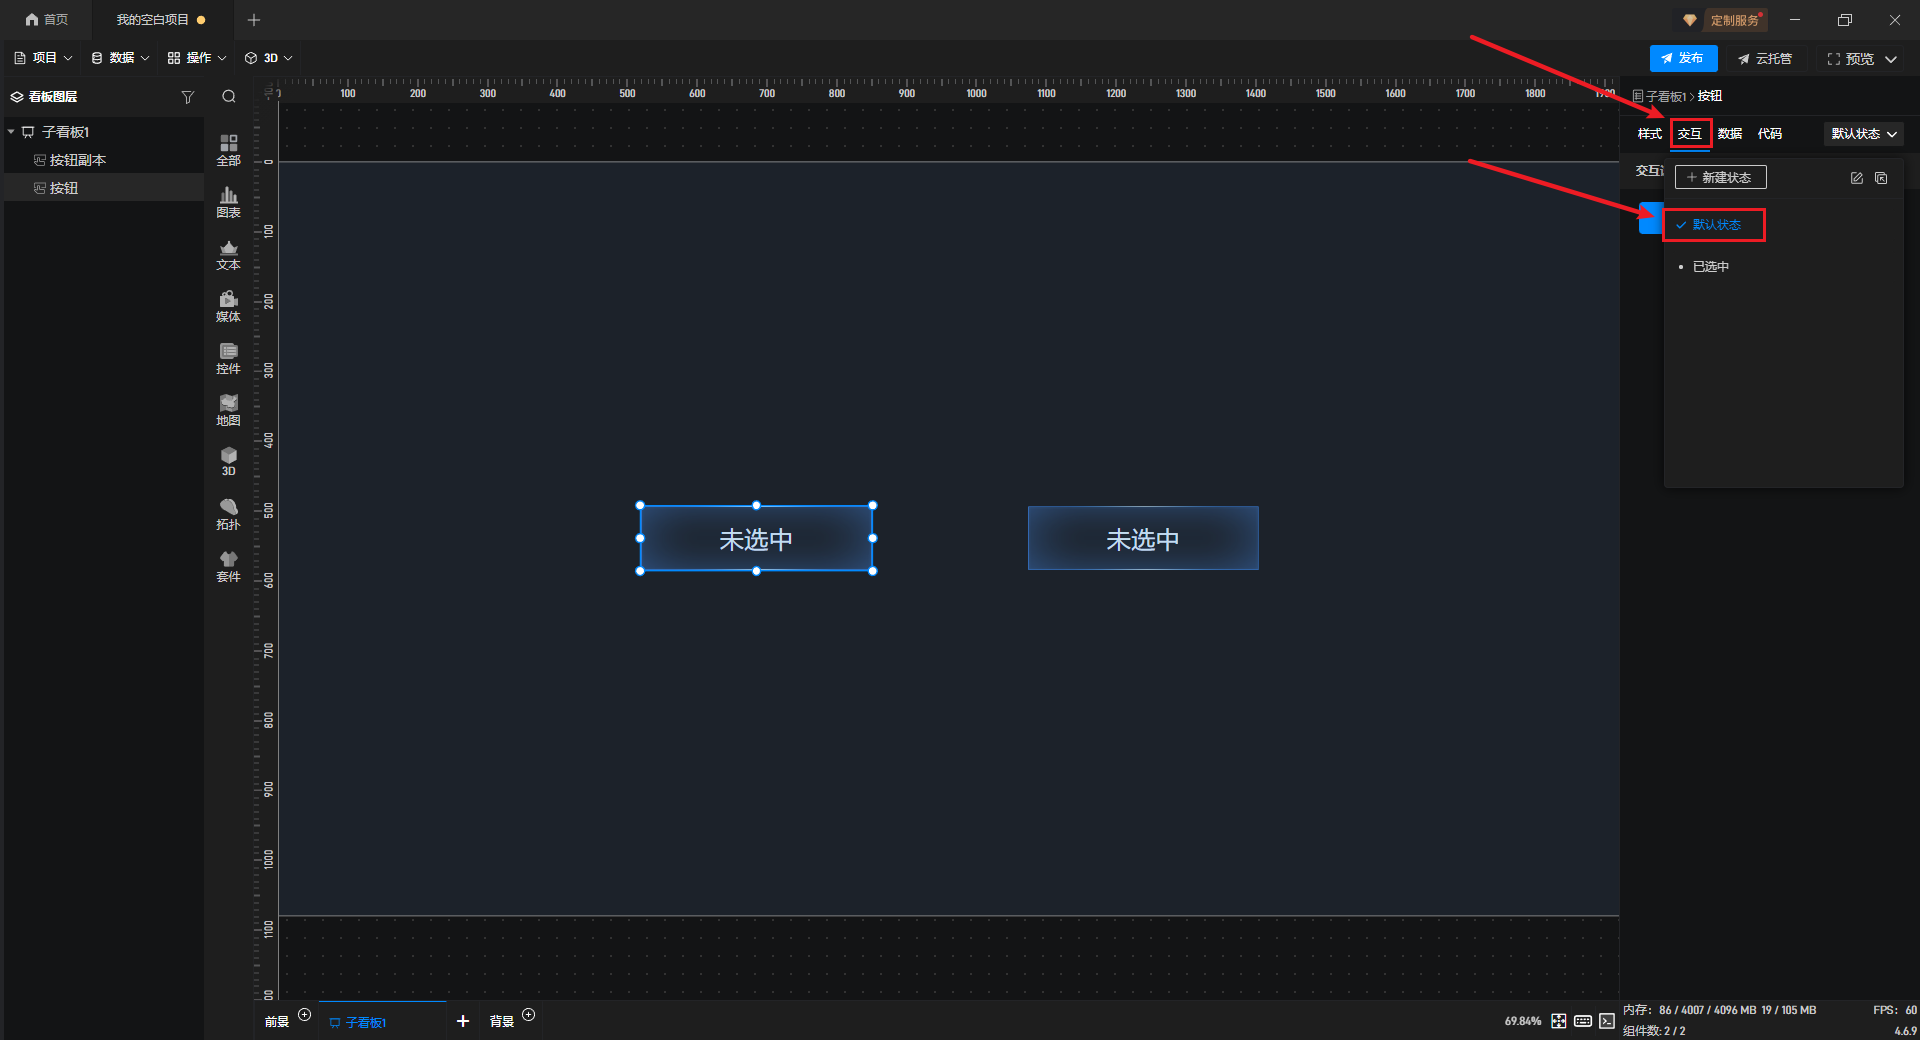The width and height of the screenshot is (1920, 1040).
Task: Click the search magnifier icon
Action: (229, 97)
